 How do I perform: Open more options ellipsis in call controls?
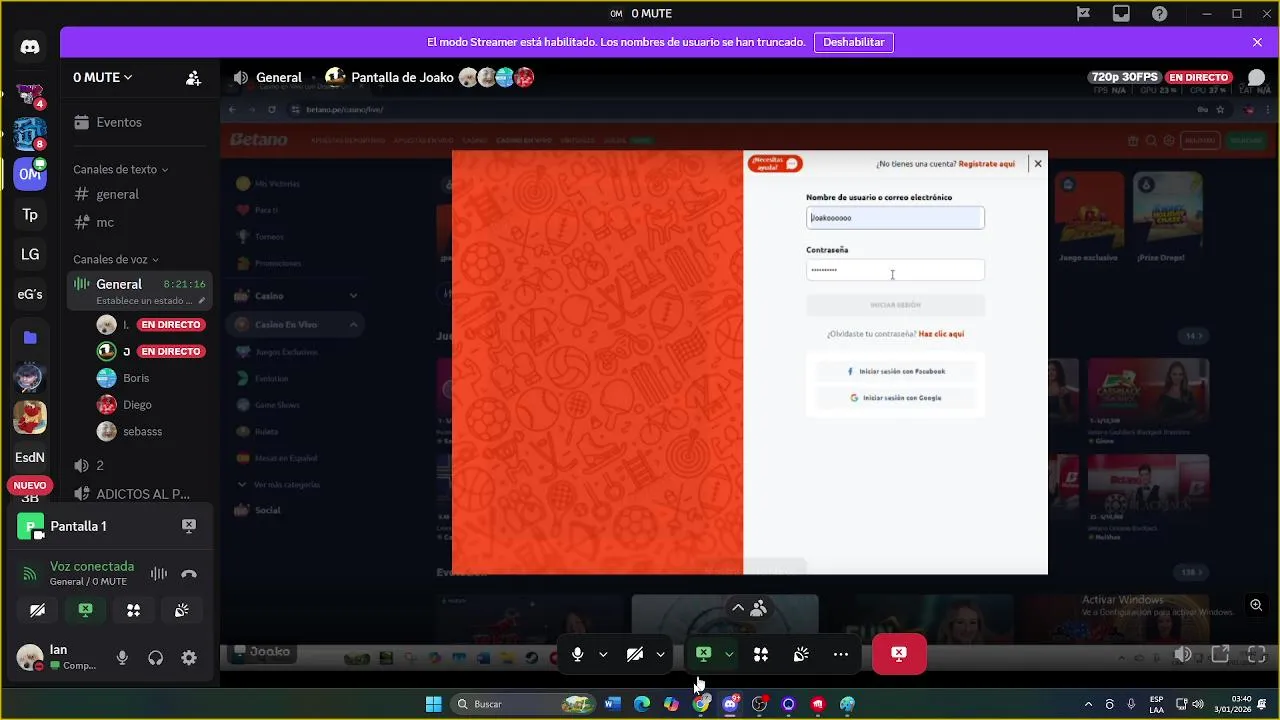(x=841, y=654)
